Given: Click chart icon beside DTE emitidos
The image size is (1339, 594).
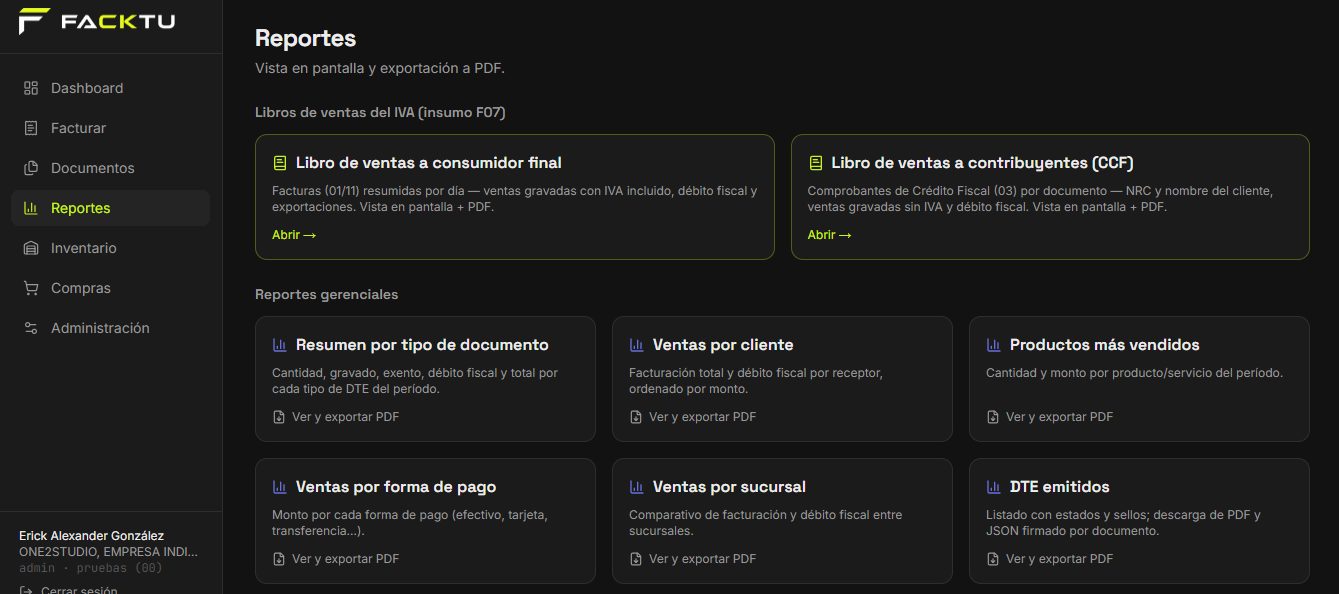Looking at the screenshot, I should click(994, 487).
